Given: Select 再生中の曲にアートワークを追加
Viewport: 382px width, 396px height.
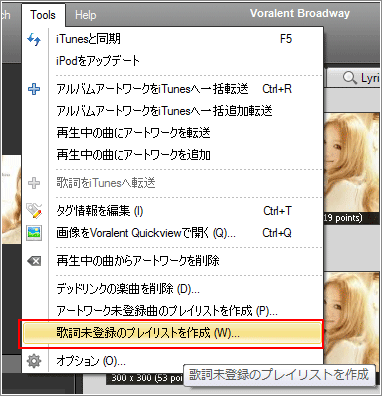Looking at the screenshot, I should point(173,155).
